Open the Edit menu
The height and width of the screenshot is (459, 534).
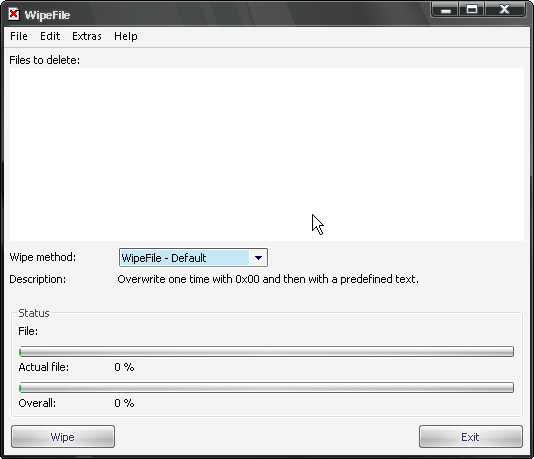50,36
